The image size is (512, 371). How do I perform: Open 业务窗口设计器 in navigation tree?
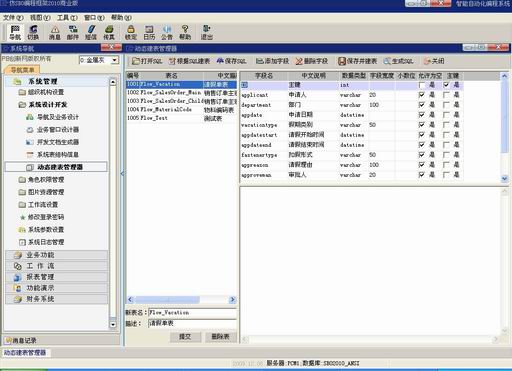coord(53,130)
